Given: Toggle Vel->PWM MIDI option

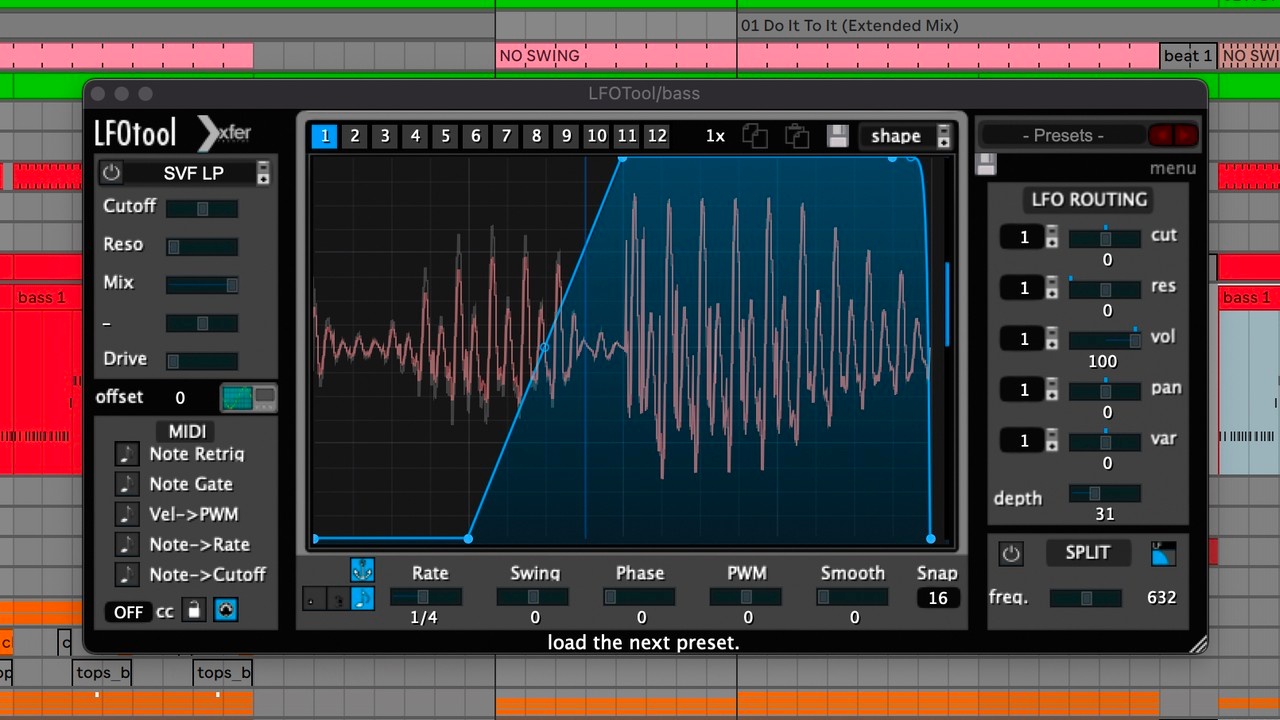Looking at the screenshot, I should pyautogui.click(x=127, y=514).
